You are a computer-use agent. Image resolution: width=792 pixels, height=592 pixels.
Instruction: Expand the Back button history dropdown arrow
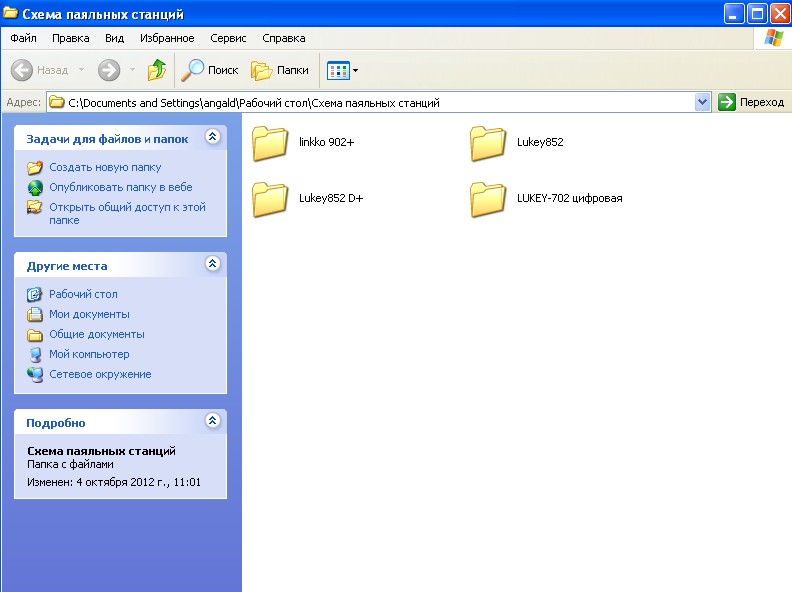(82, 70)
